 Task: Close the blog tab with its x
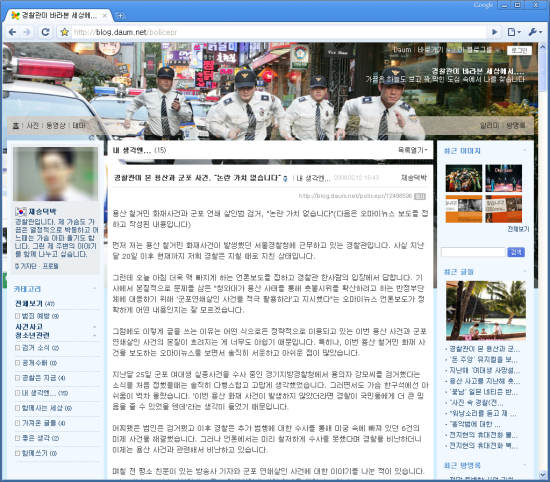click(x=105, y=15)
